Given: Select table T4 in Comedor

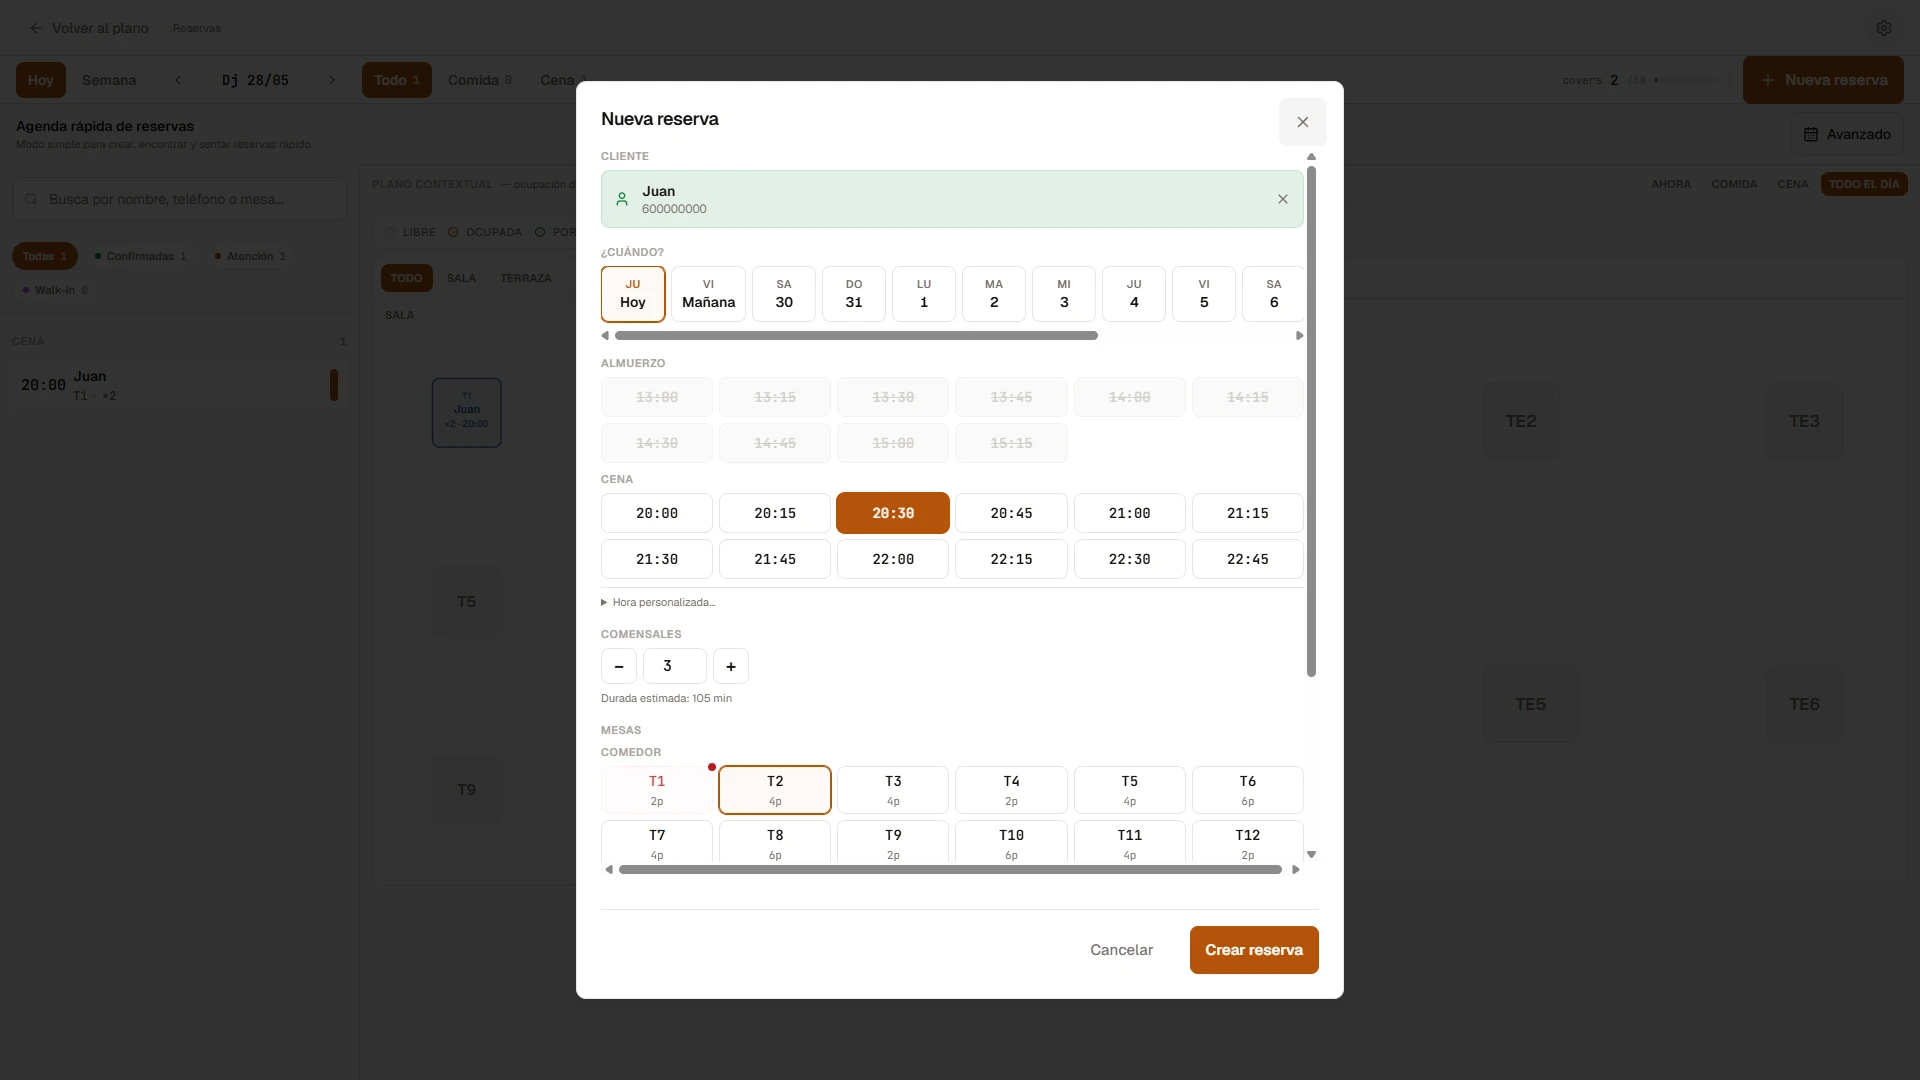Looking at the screenshot, I should point(1011,790).
